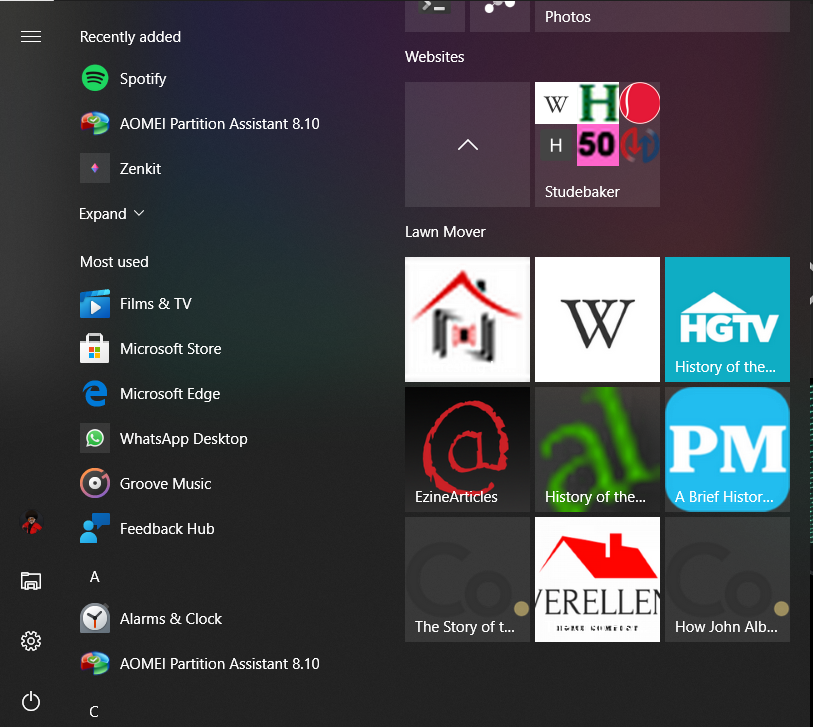Open the PM A Brief Histor... tile
Viewport: 813px width, 727px height.
pos(727,449)
